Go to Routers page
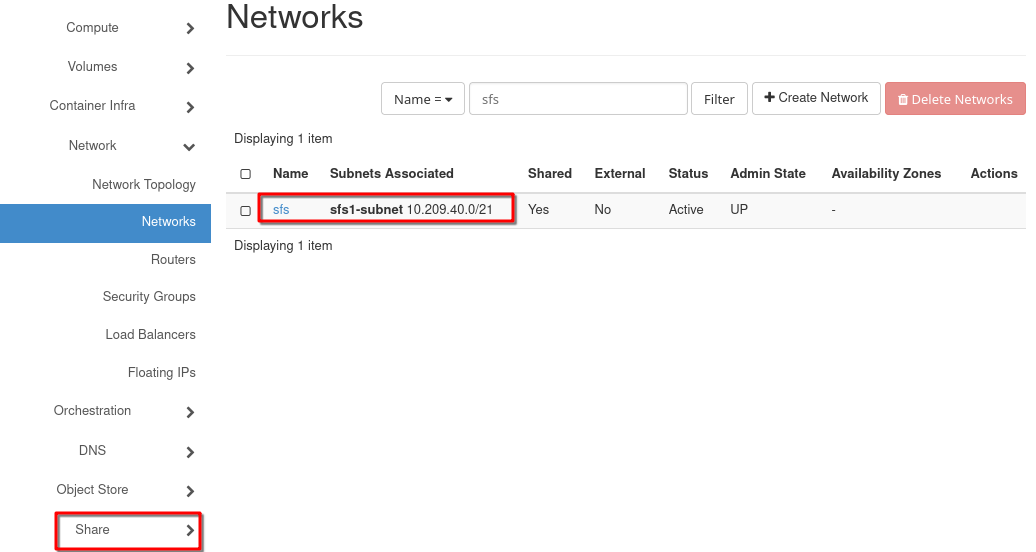Screen dimensions: 1036x552 [x=173, y=260]
